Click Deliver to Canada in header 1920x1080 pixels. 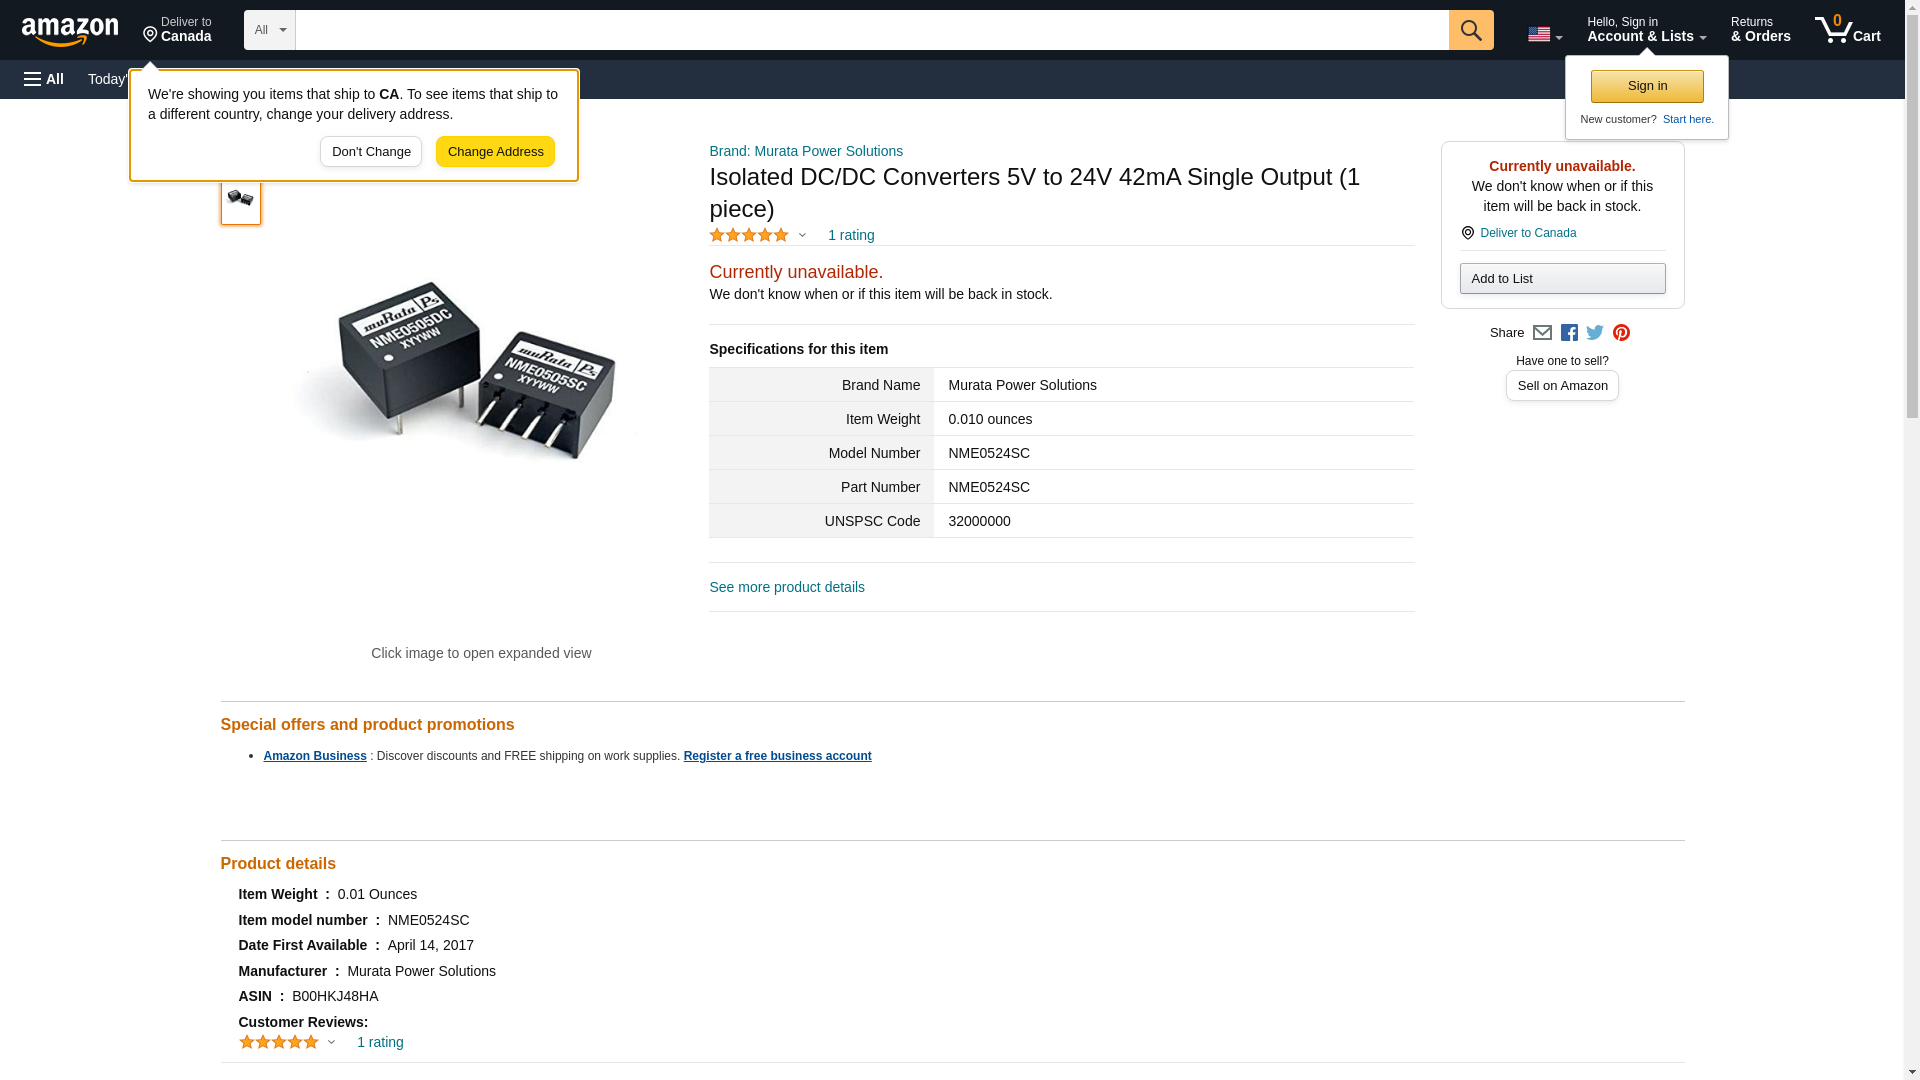point(177,30)
